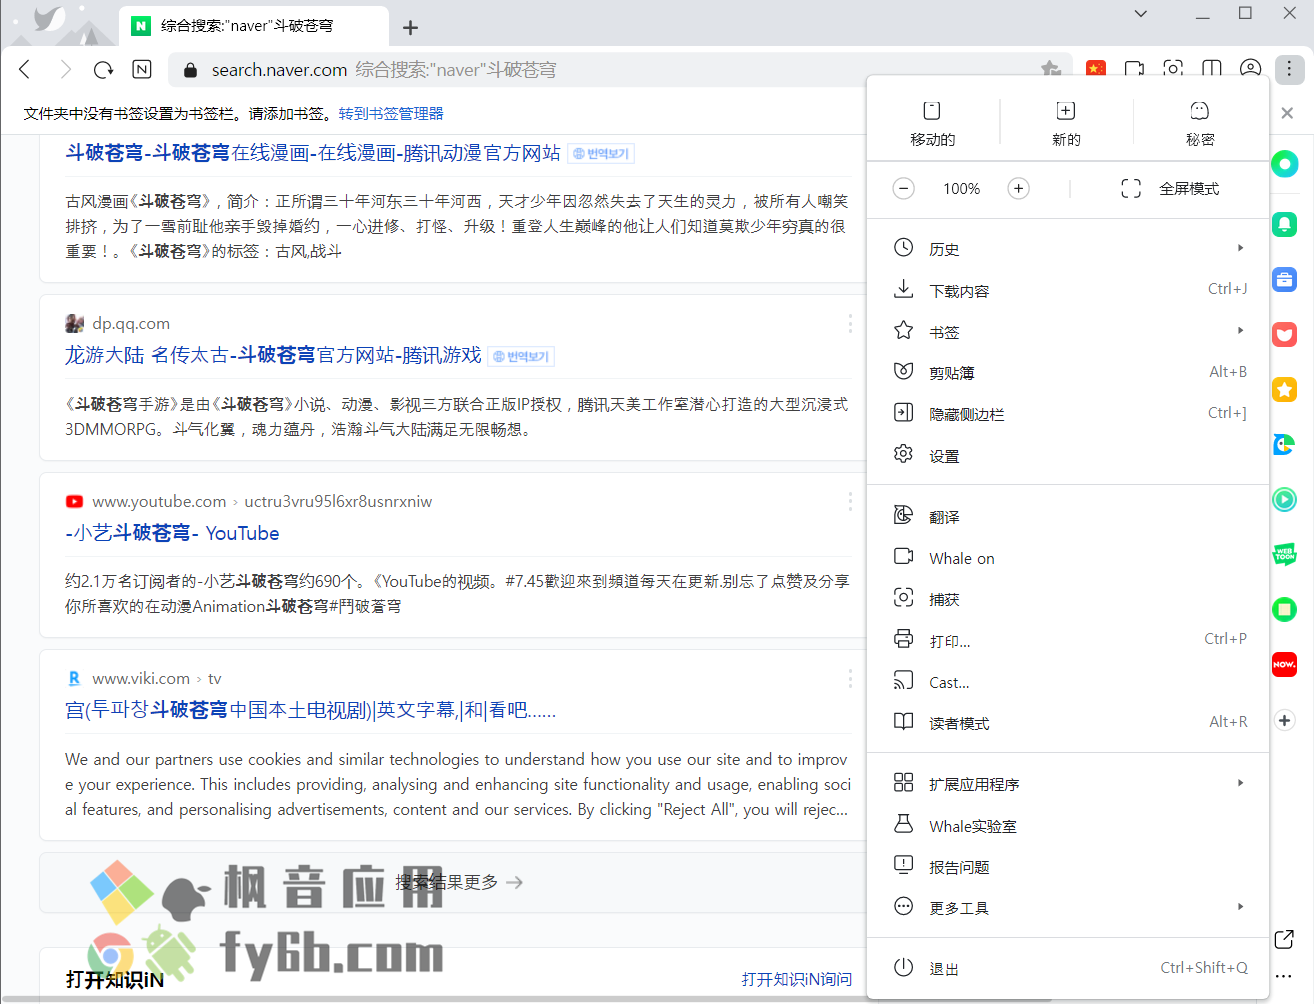1314x1004 pixels.
Task: Close the bookmark bar with X
Action: pos(1287,113)
